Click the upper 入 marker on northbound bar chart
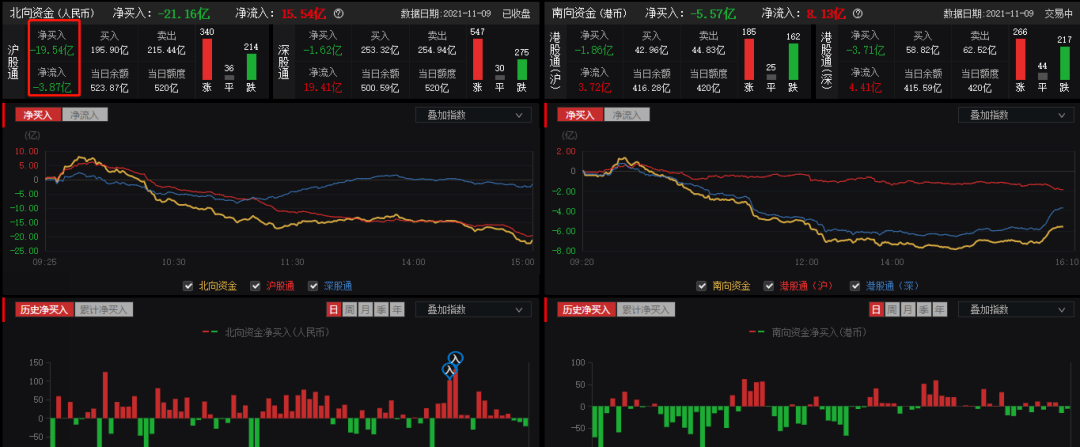Screen dimensions: 1080x447 pos(456,358)
